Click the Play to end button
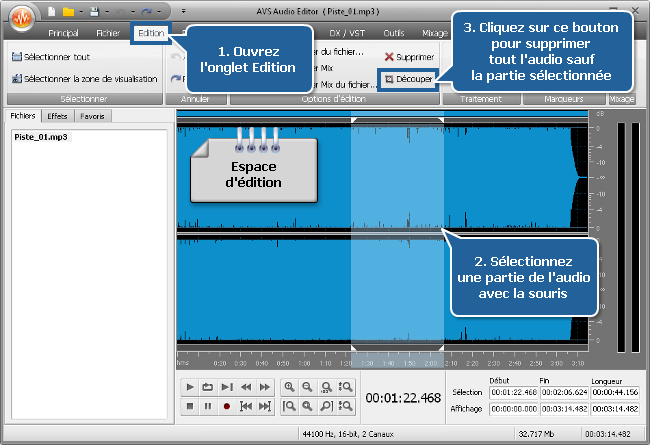Image resolution: width=650 pixels, height=445 pixels. click(226, 387)
